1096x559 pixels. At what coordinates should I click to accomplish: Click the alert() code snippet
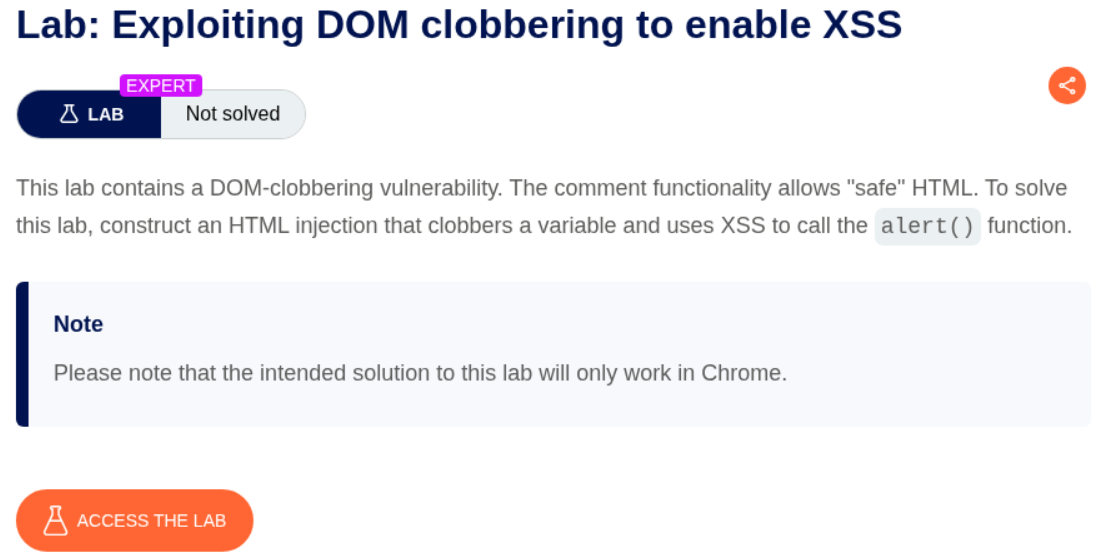[927, 226]
